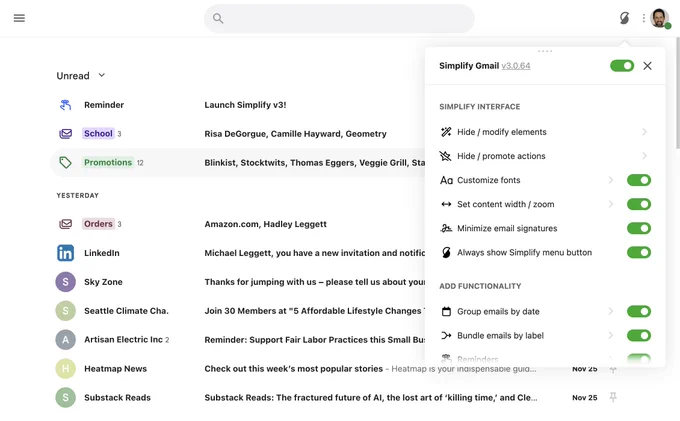Pin the Substack Reads email
680x421 pixels.
613,397
